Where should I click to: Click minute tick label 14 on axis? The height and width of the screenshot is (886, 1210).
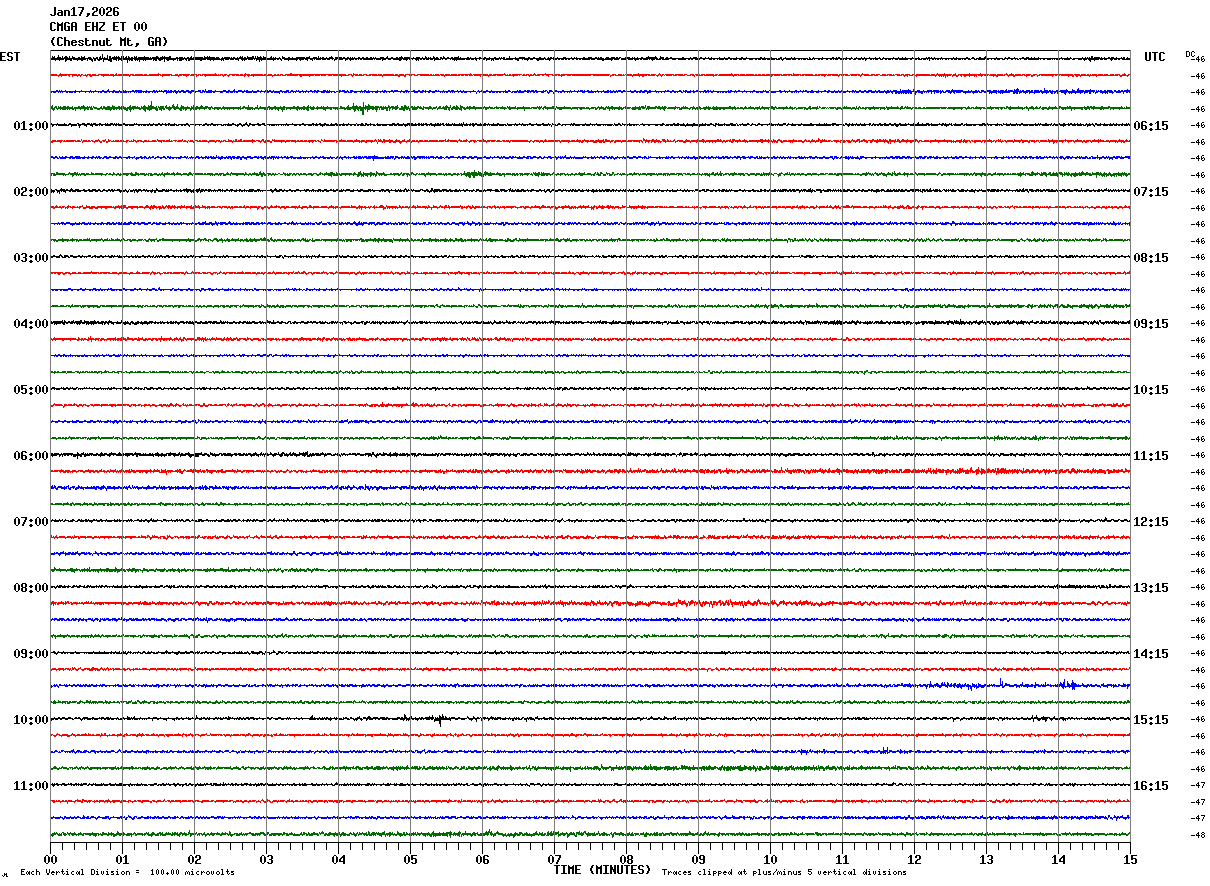pyautogui.click(x=1058, y=859)
